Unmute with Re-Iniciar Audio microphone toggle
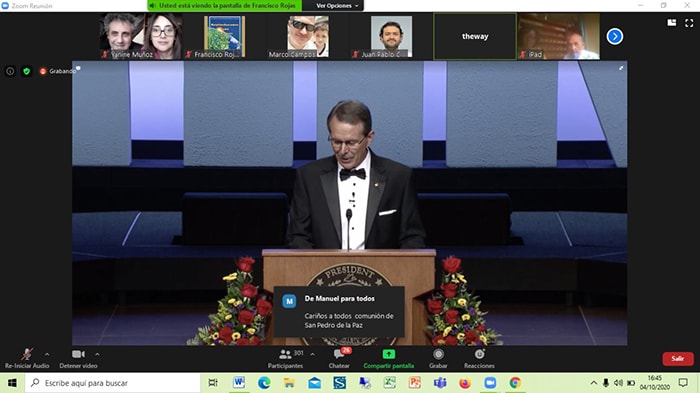The image size is (700, 393). (27, 354)
